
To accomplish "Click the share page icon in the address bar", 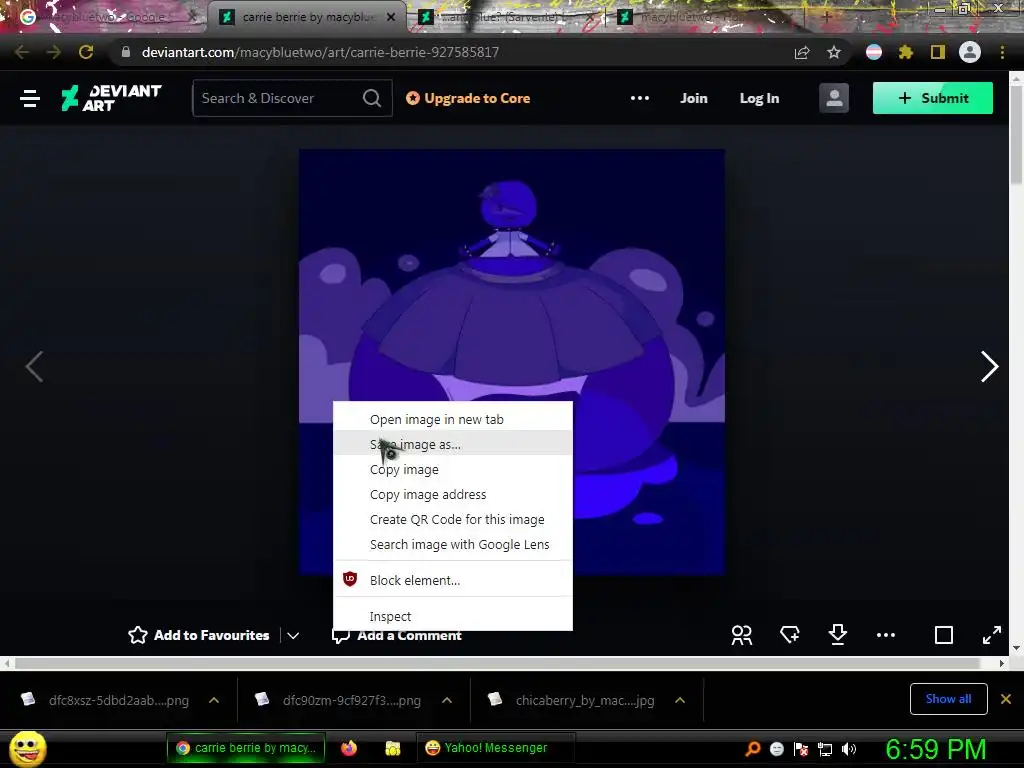I will pyautogui.click(x=802, y=52).
